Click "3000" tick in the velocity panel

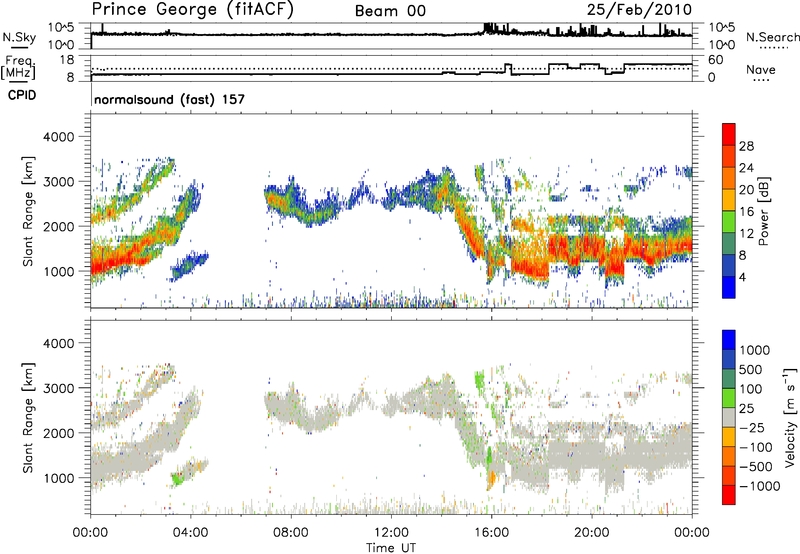[x=58, y=388]
